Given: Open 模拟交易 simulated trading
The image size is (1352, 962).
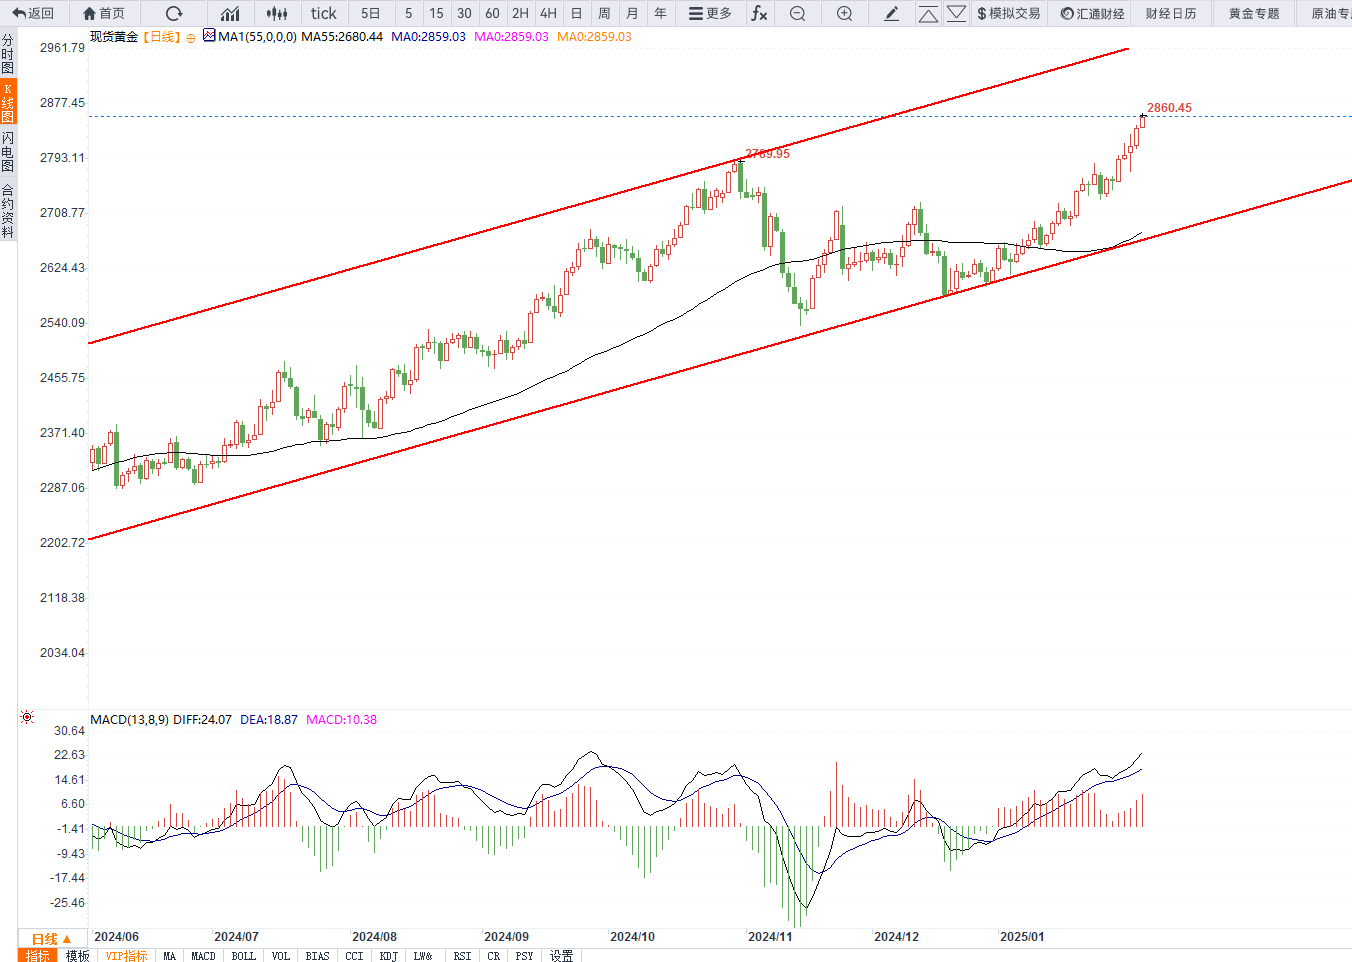Looking at the screenshot, I should [x=1009, y=13].
